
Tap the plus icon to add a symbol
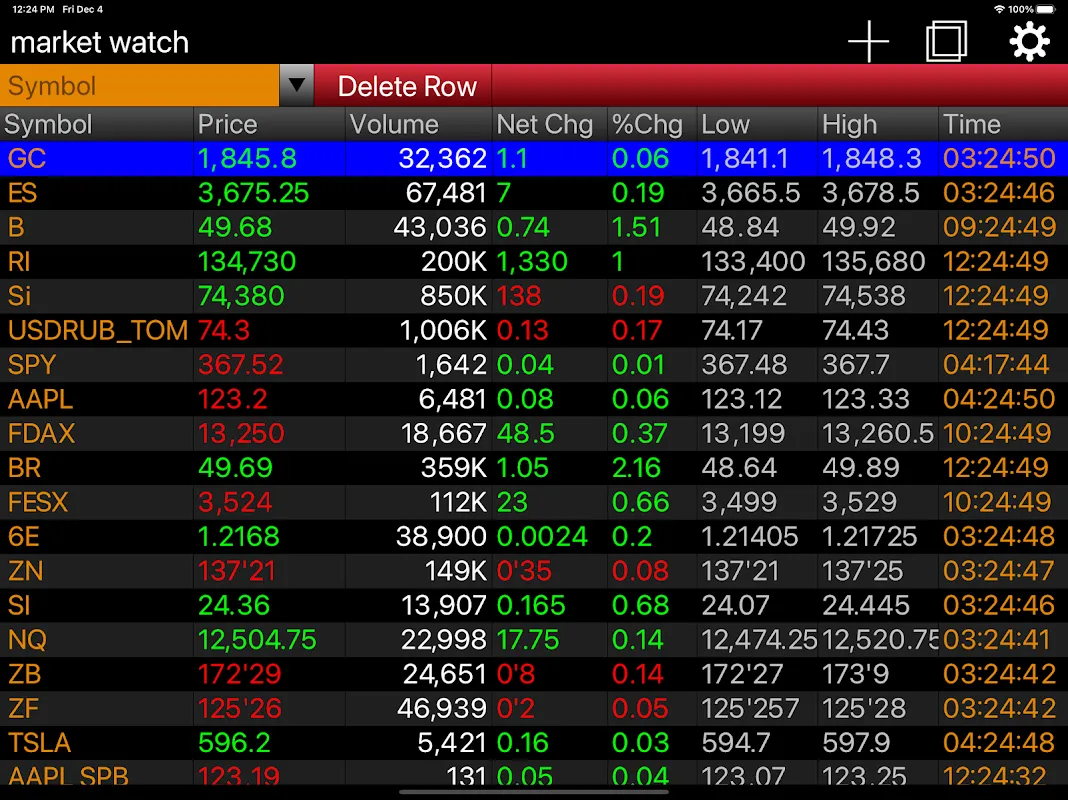(x=868, y=42)
